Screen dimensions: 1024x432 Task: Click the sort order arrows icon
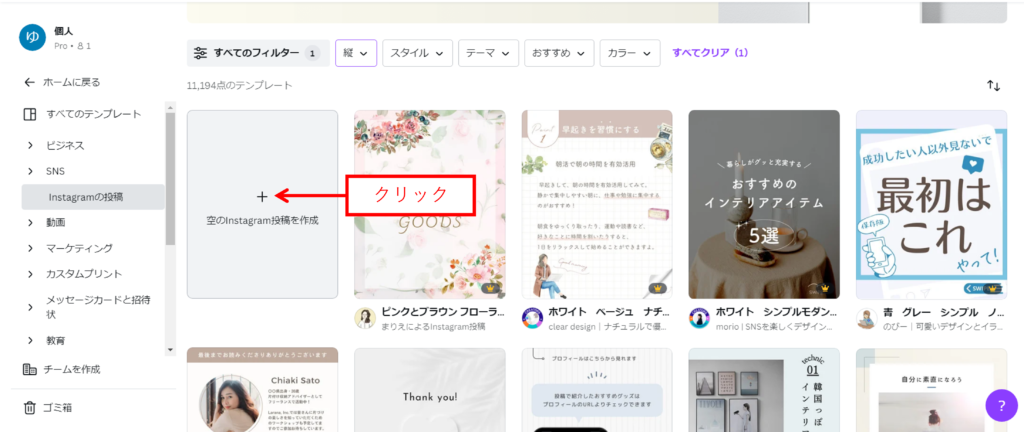coord(993,86)
